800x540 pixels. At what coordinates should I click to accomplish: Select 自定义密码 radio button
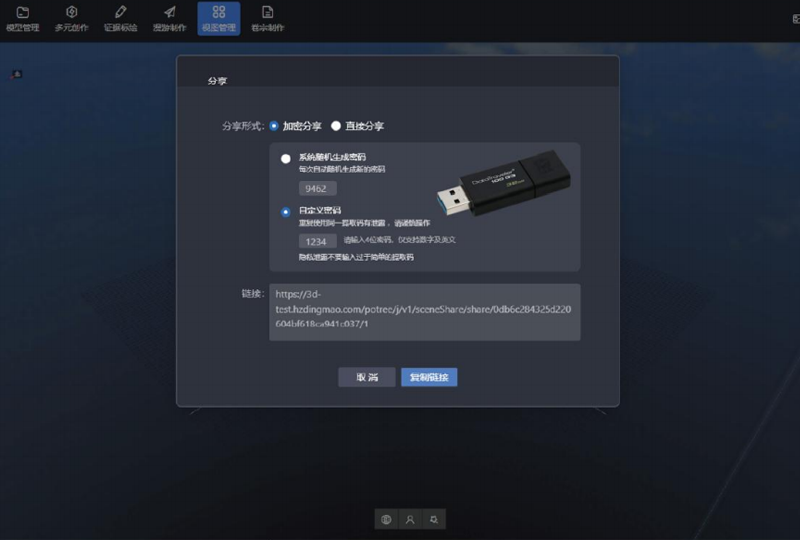(286, 211)
